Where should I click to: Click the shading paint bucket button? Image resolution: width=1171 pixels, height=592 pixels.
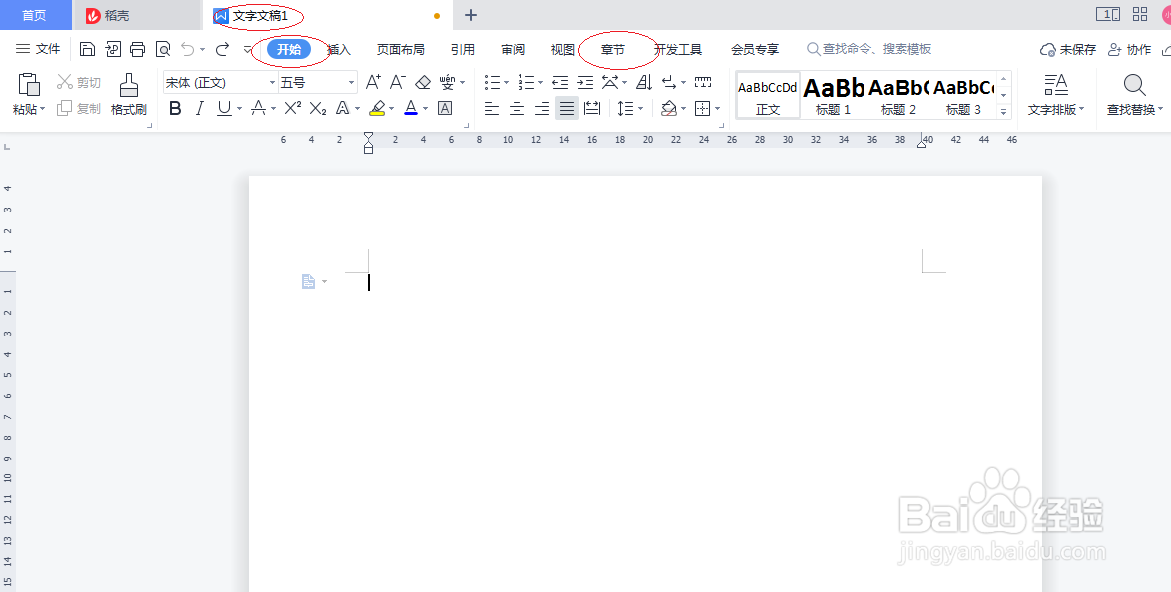668,109
